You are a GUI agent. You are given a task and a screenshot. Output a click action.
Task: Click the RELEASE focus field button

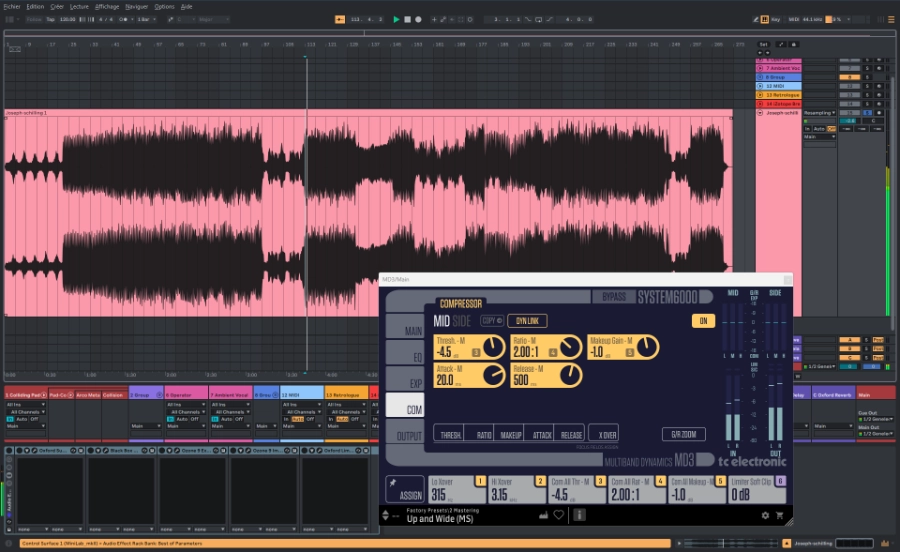[x=570, y=434]
